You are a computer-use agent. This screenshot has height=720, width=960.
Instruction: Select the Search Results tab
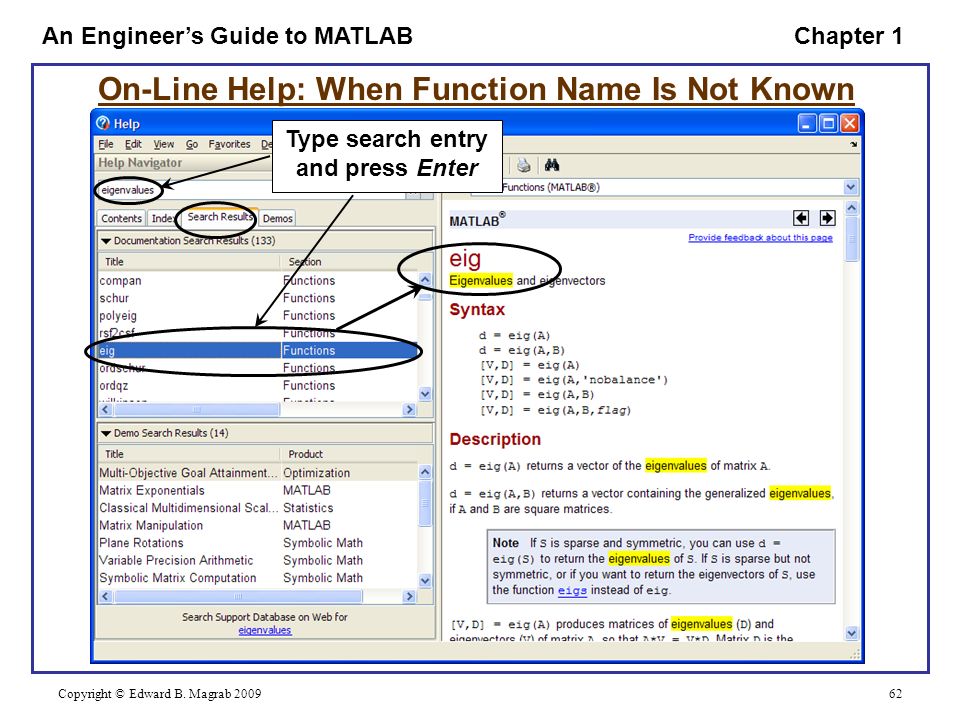point(219,217)
